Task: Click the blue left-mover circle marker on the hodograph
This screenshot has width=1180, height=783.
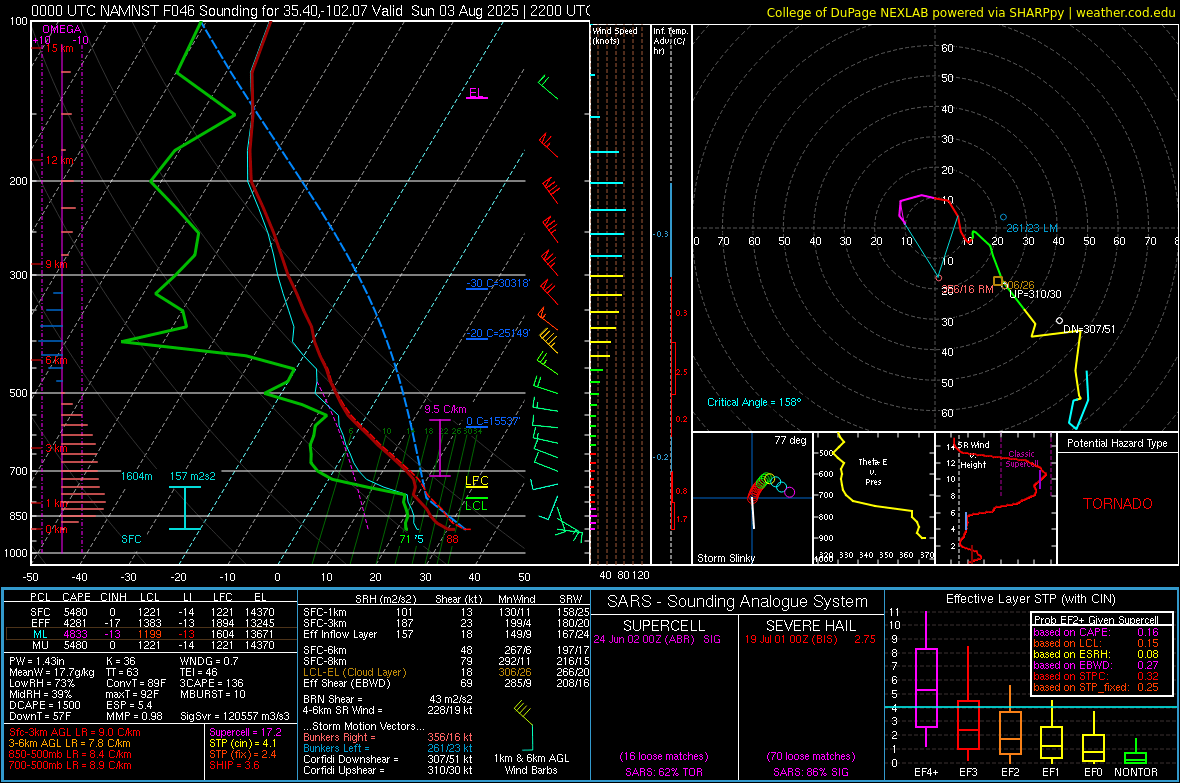Action: pyautogui.click(x=1003, y=218)
